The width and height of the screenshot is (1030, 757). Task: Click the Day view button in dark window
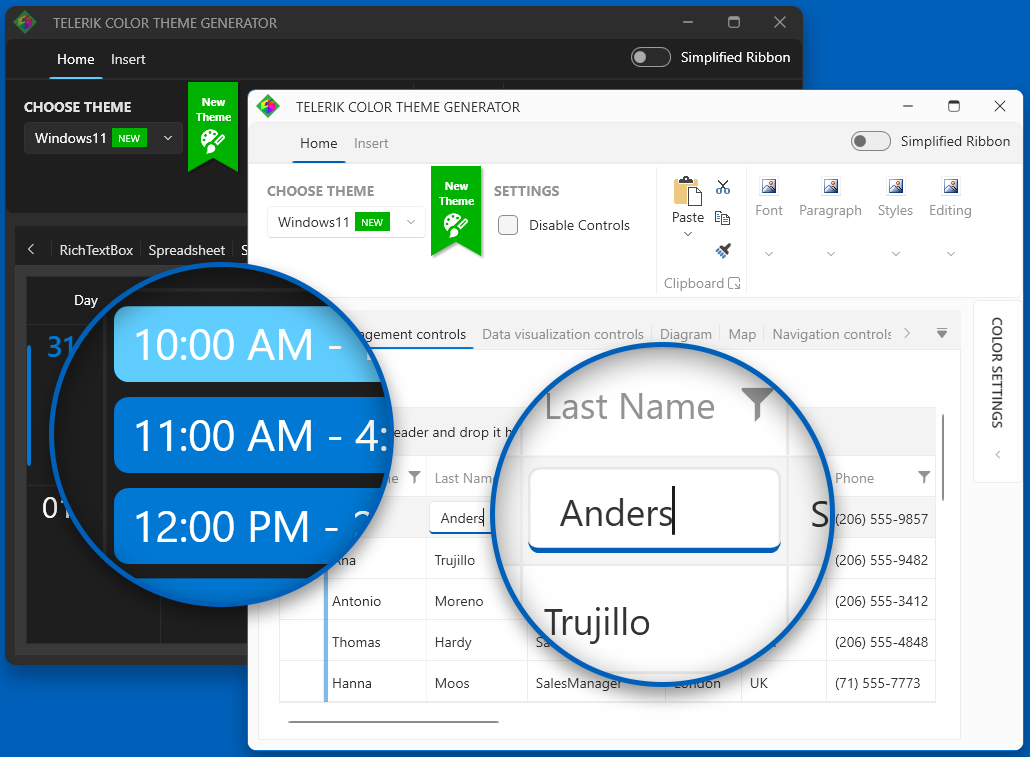pyautogui.click(x=86, y=300)
